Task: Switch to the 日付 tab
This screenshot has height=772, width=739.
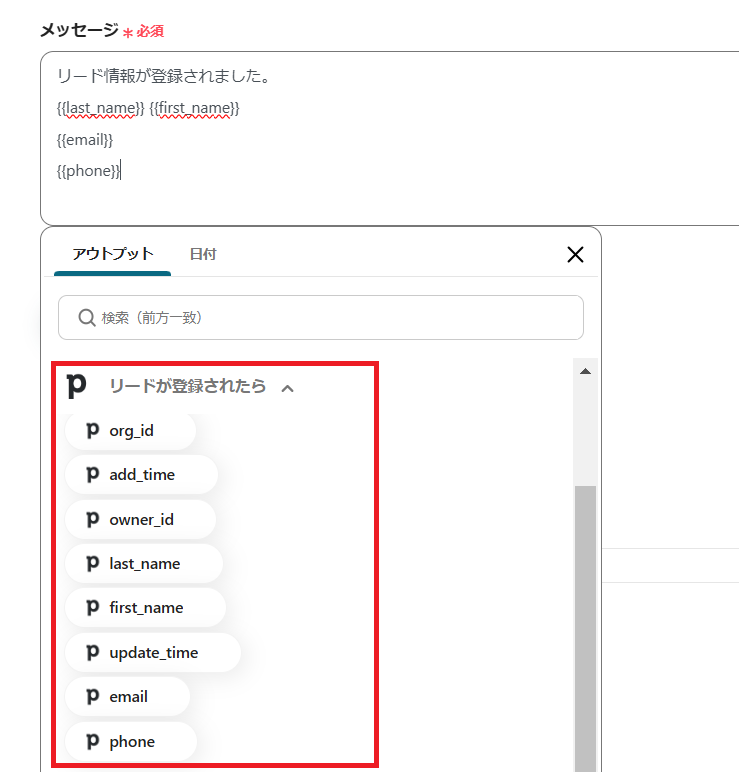Action: tap(203, 254)
